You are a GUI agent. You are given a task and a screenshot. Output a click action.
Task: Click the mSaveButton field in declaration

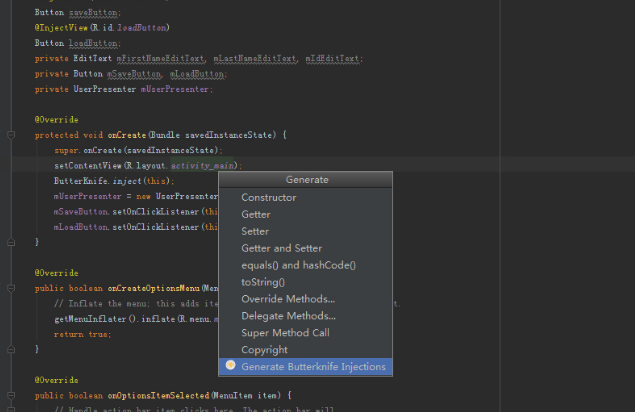tap(134, 74)
